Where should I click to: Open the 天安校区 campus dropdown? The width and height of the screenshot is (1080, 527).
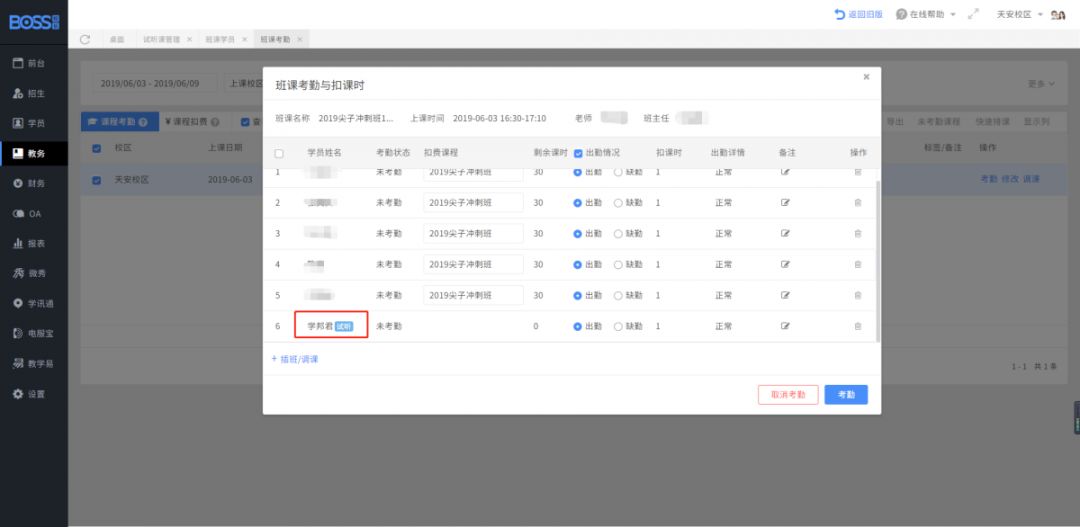(1019, 14)
